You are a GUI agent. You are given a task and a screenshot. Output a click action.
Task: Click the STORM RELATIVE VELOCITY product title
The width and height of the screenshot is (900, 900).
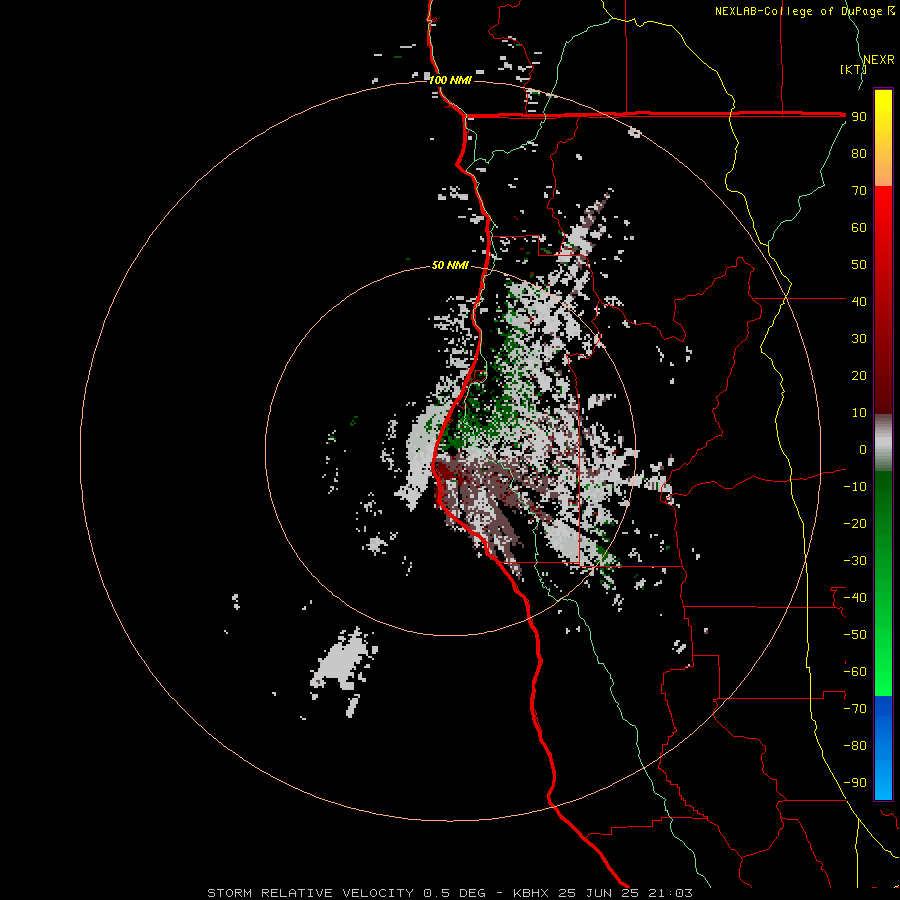(x=310, y=893)
